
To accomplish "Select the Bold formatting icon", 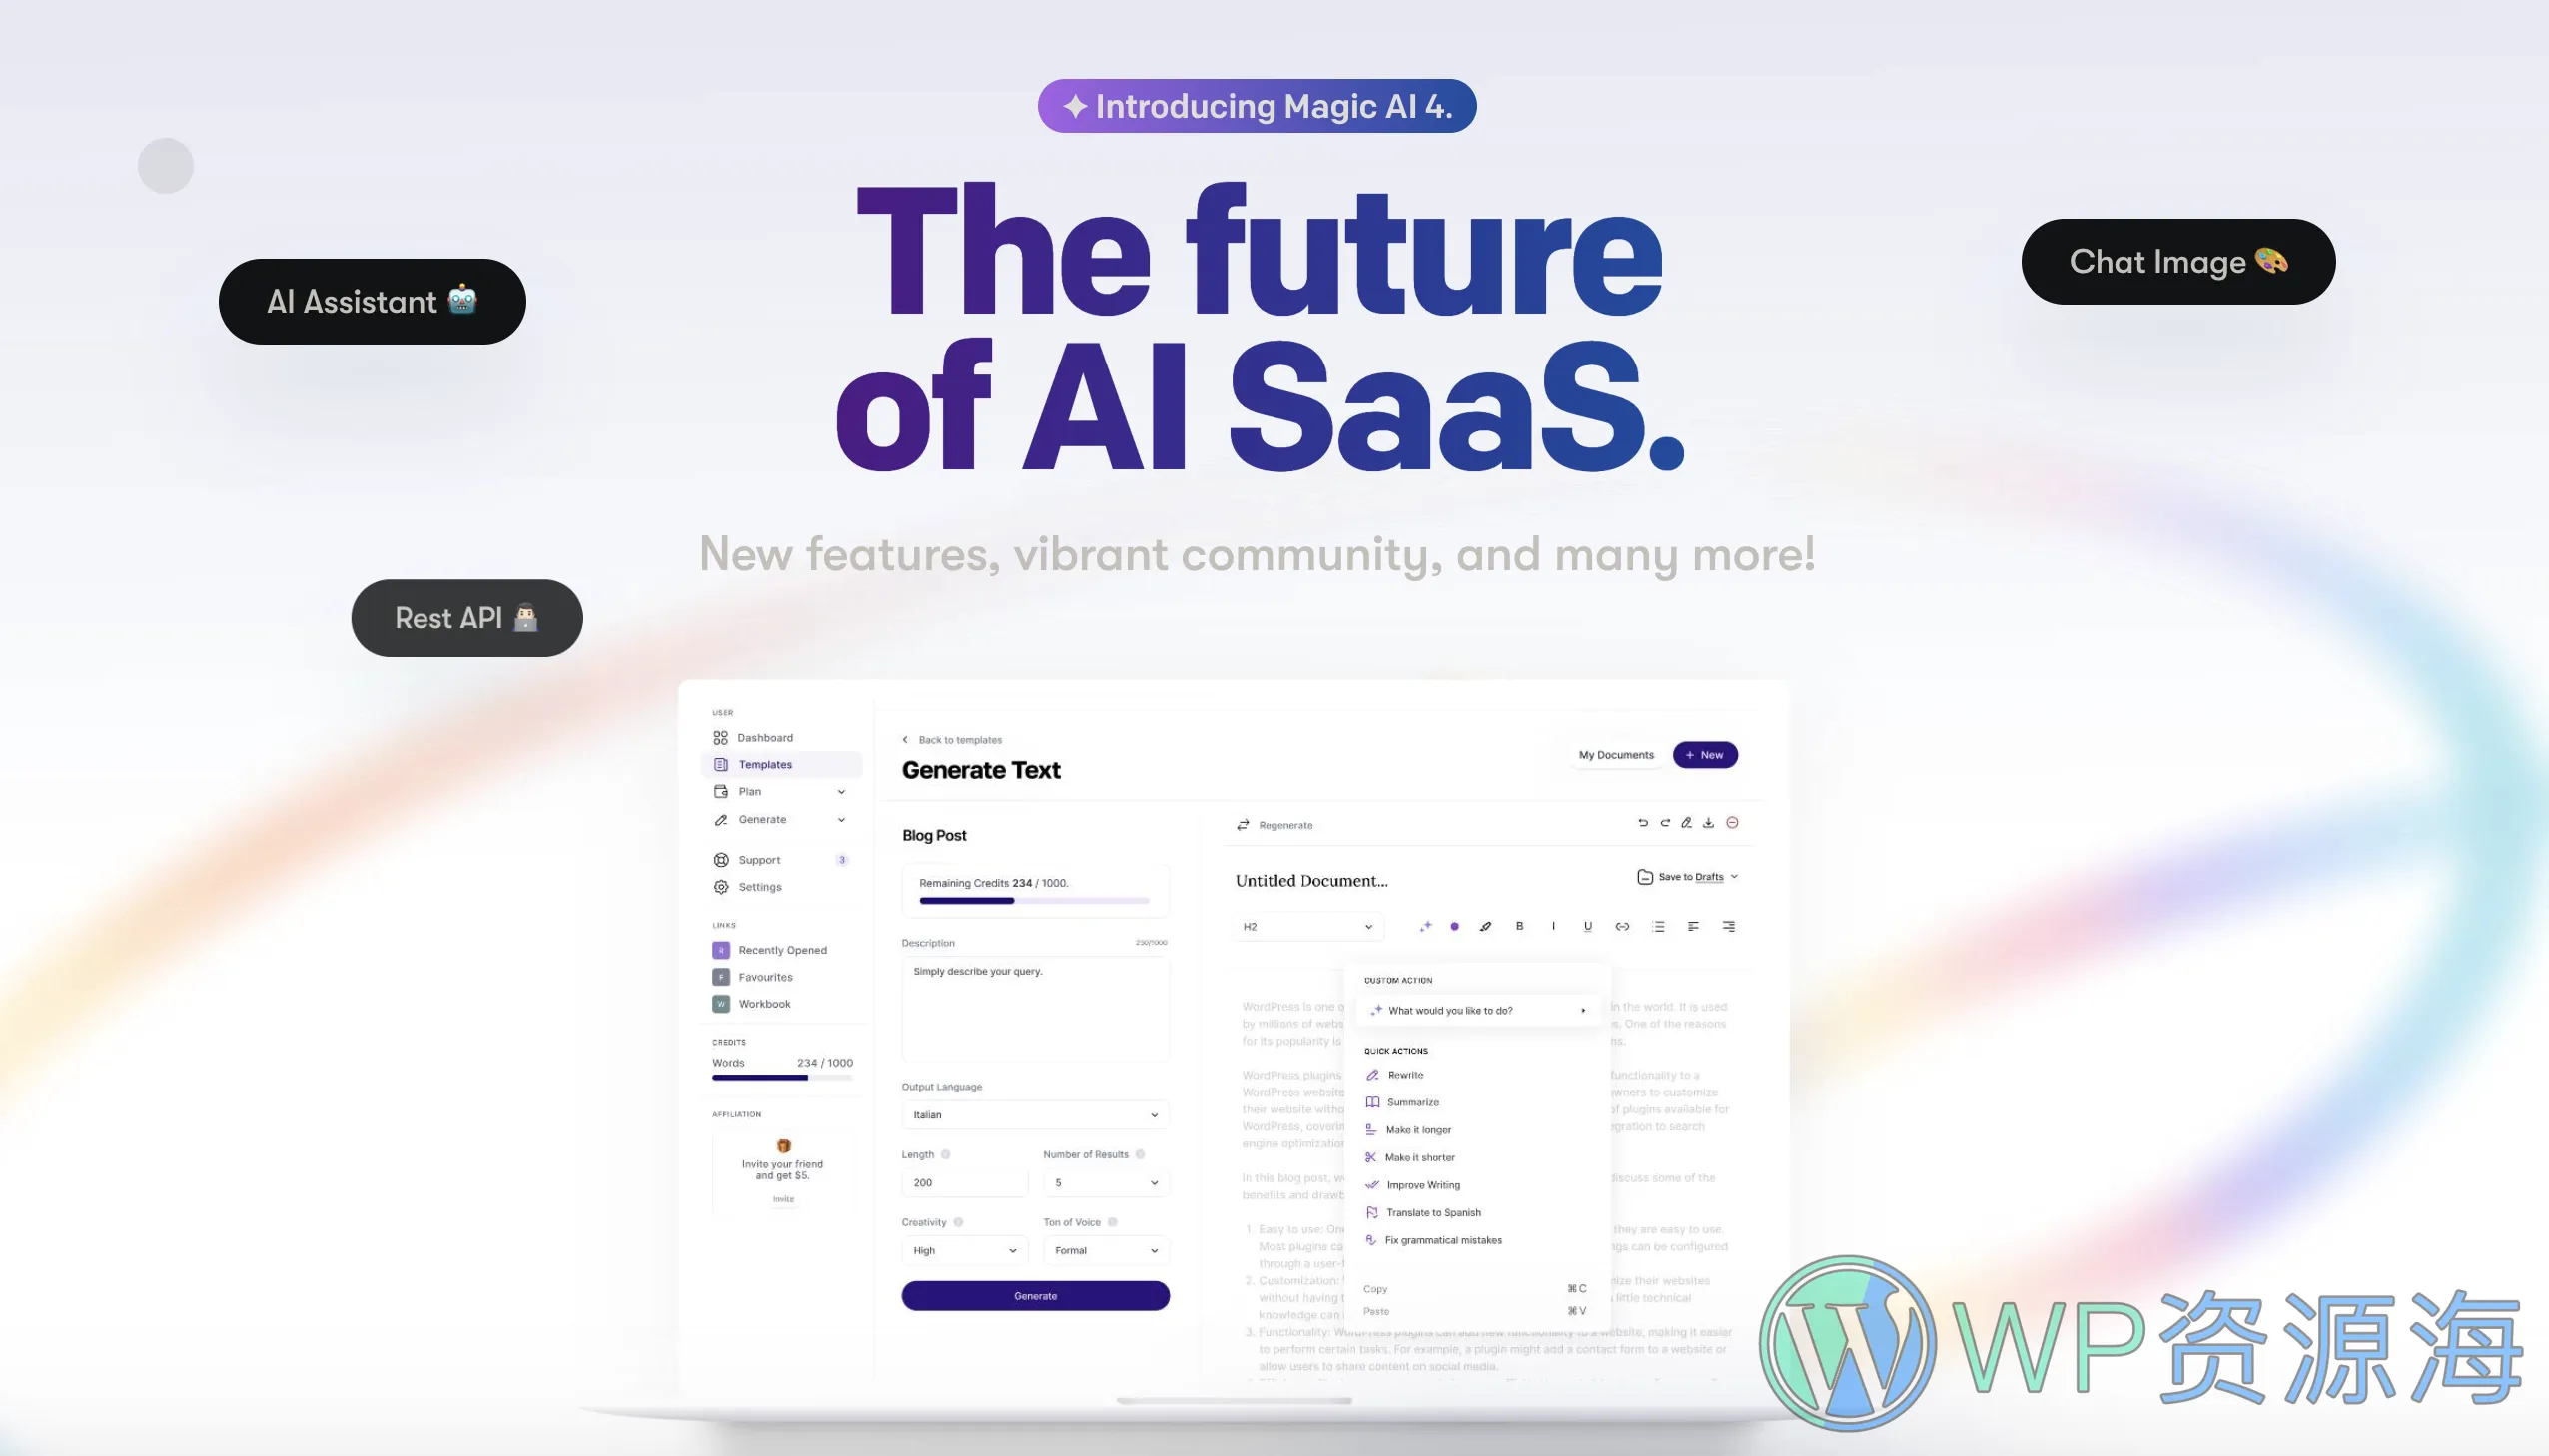I will coord(1516,926).
